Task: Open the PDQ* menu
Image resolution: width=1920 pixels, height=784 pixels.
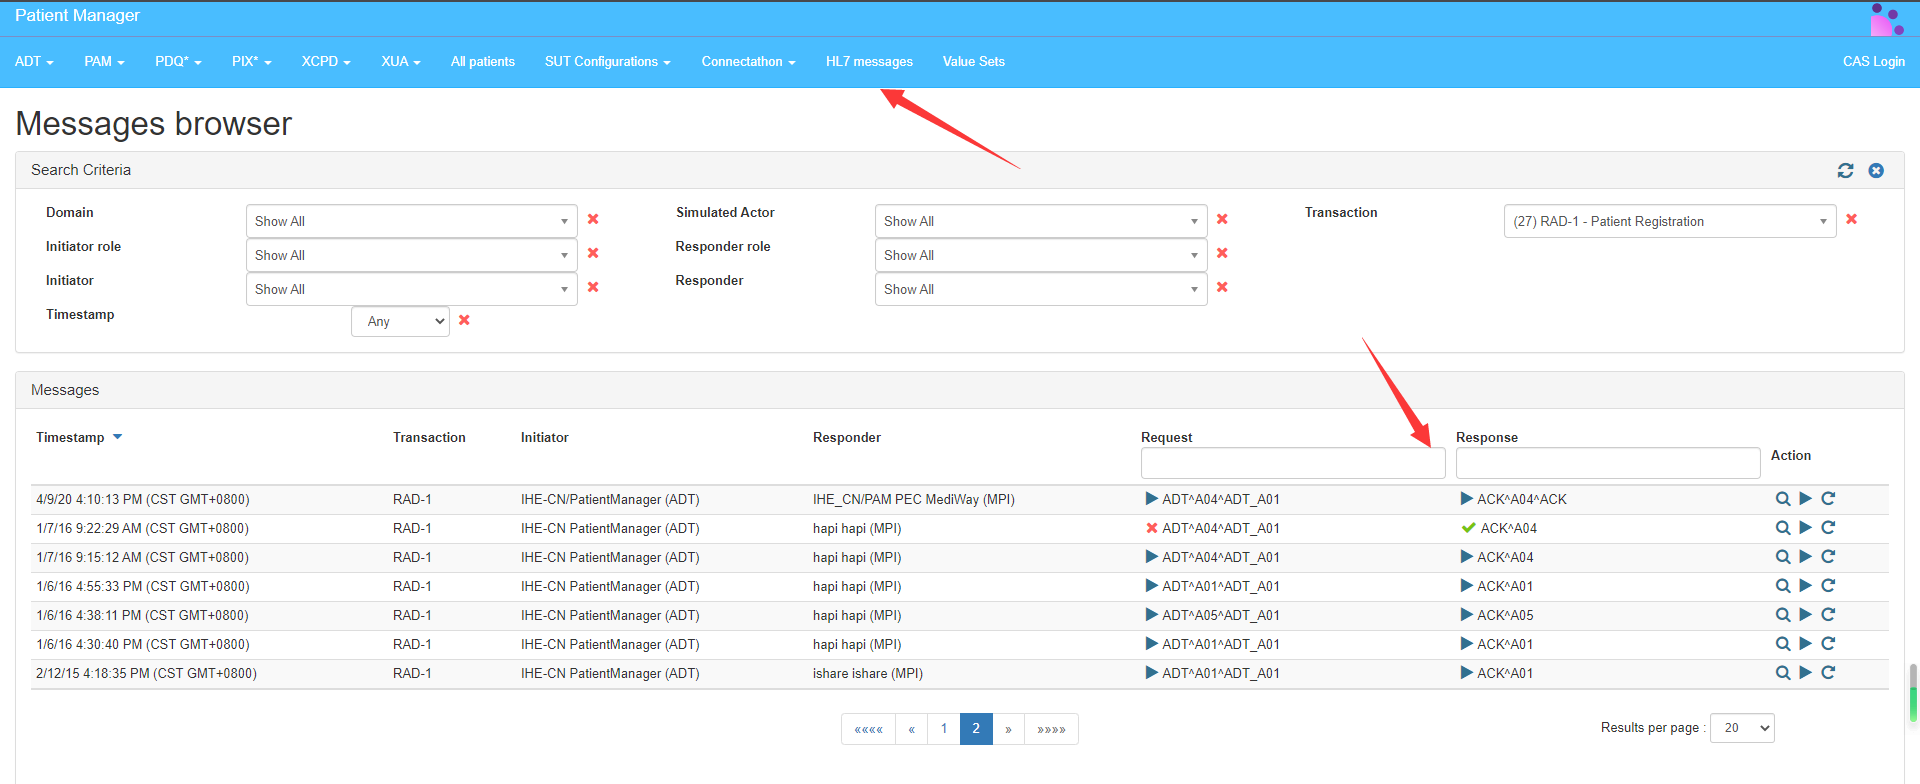Action: (178, 62)
